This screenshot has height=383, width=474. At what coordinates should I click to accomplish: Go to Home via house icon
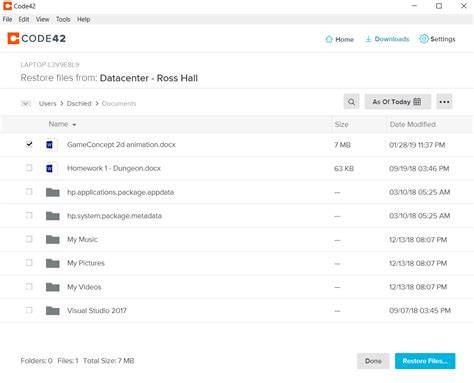coord(329,39)
